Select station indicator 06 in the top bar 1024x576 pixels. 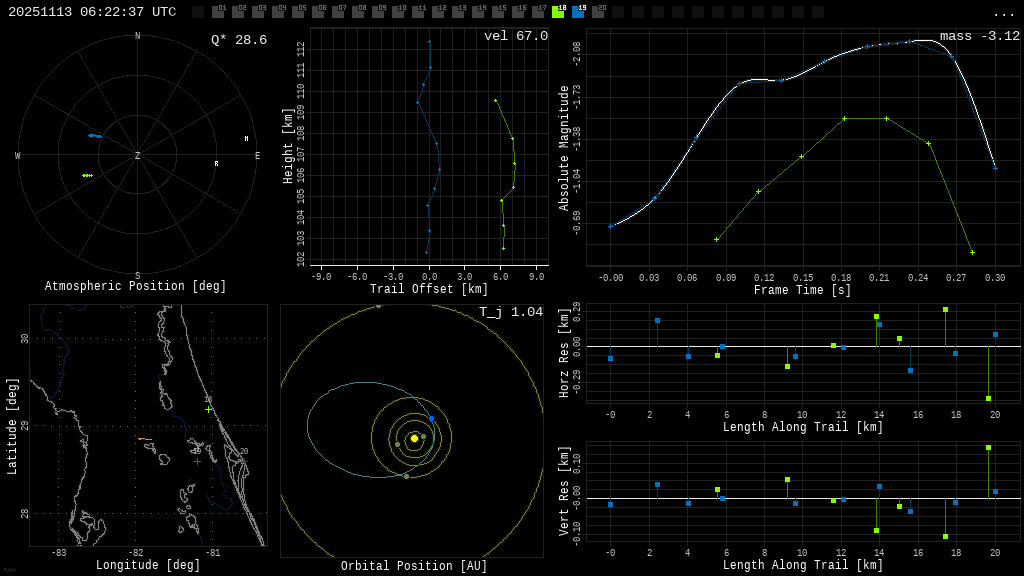tap(318, 12)
